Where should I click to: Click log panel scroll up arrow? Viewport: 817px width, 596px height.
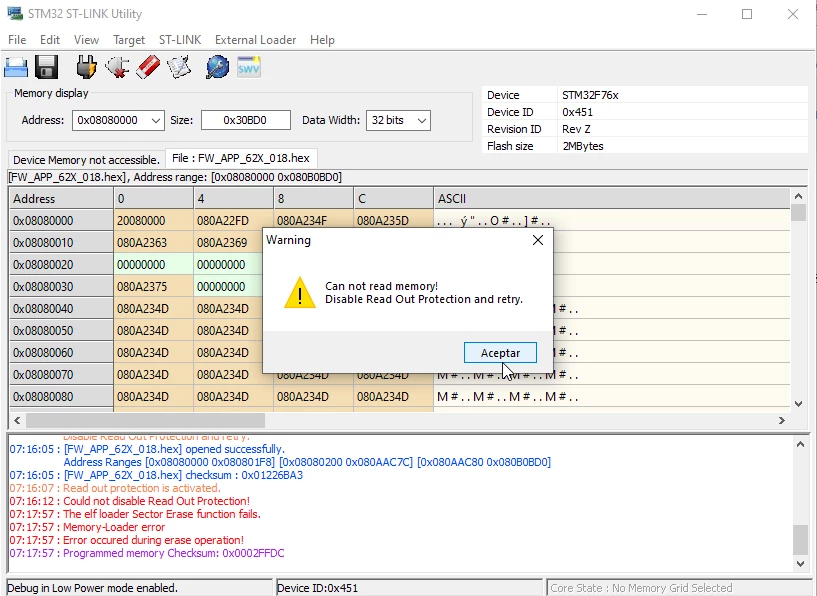(801, 444)
